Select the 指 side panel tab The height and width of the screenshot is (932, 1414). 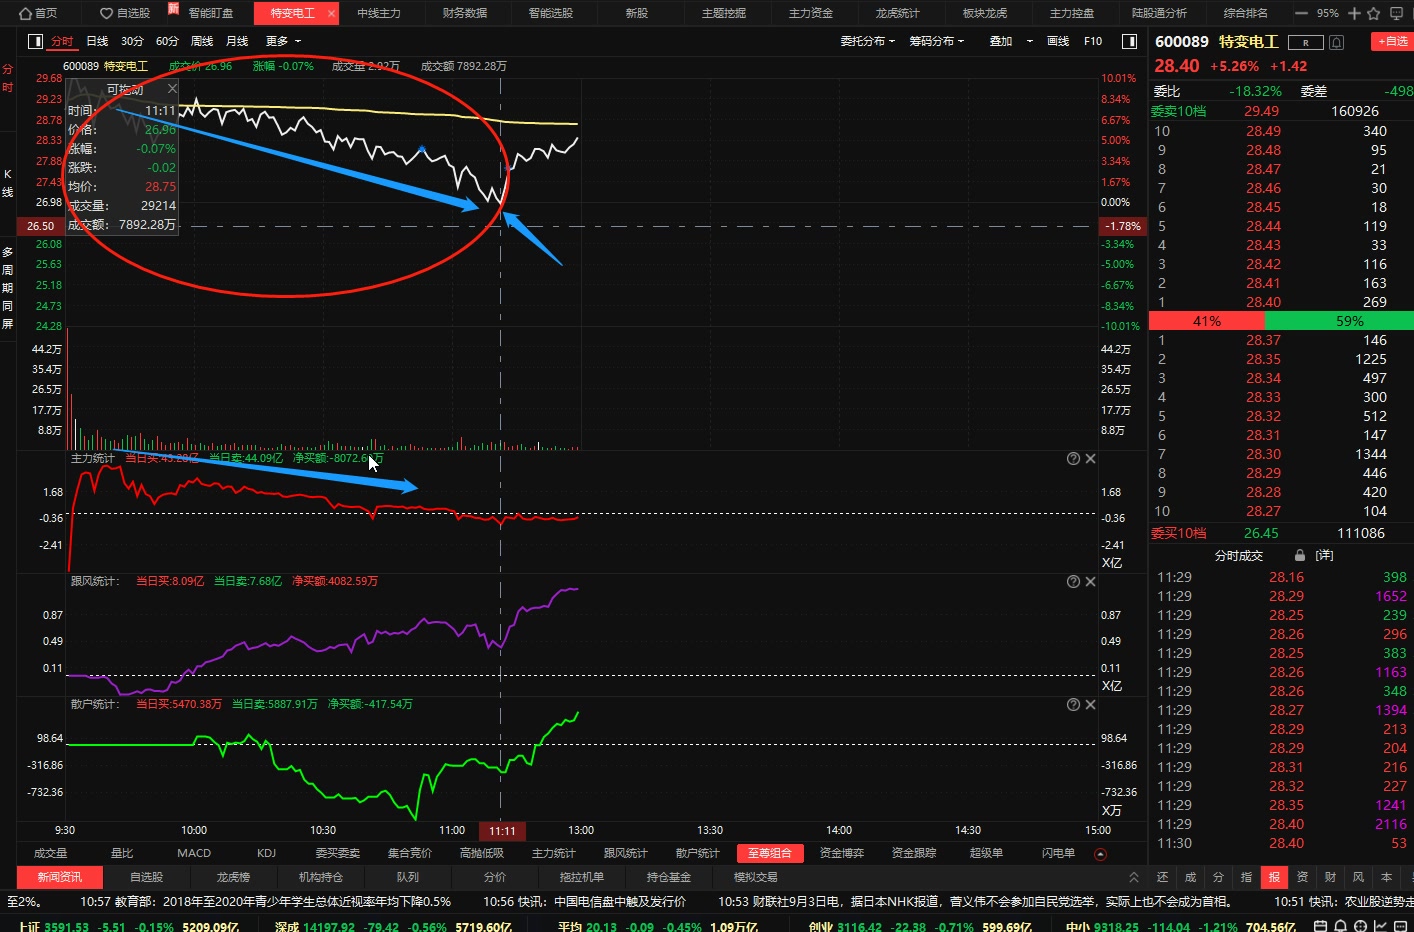point(1246,877)
